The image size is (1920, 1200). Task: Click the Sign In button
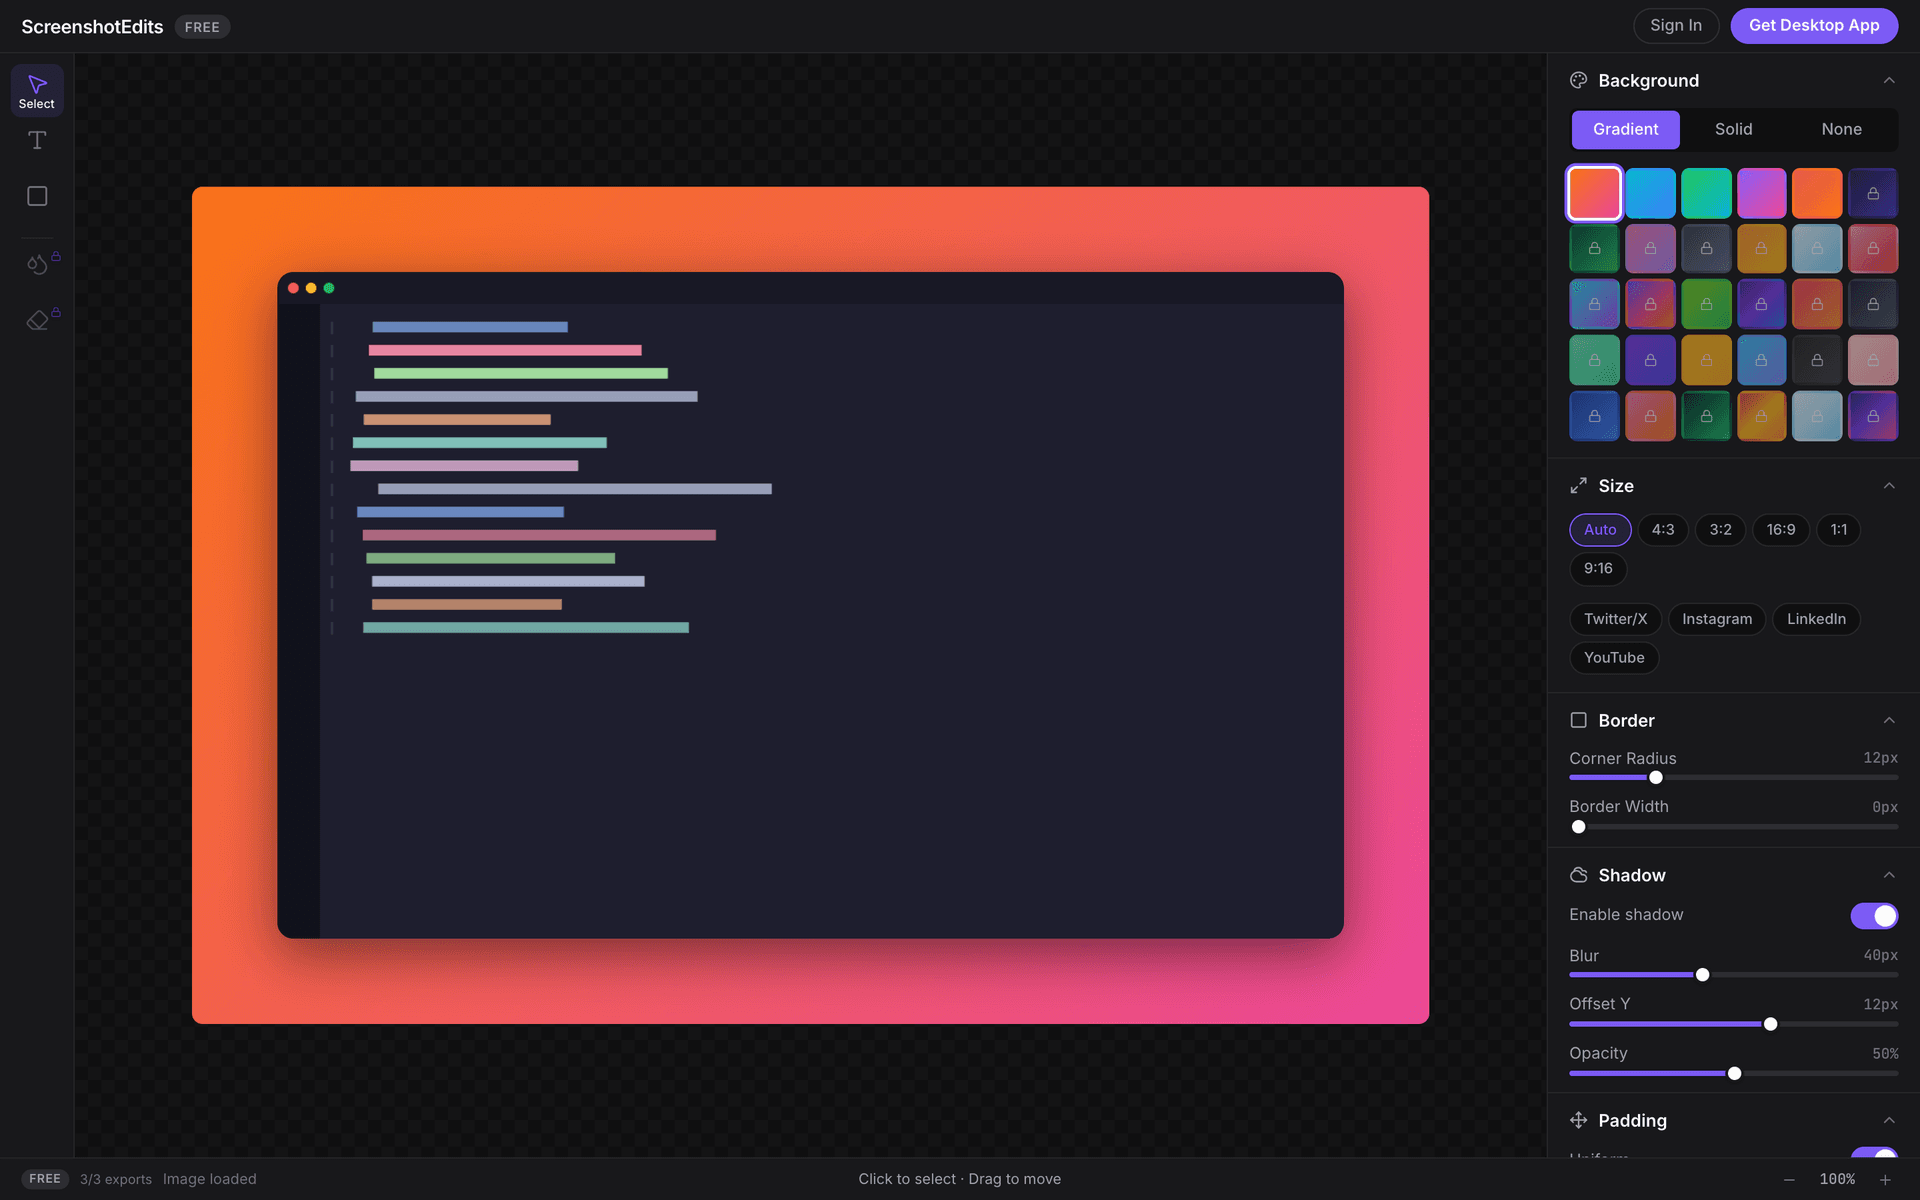(x=1675, y=25)
